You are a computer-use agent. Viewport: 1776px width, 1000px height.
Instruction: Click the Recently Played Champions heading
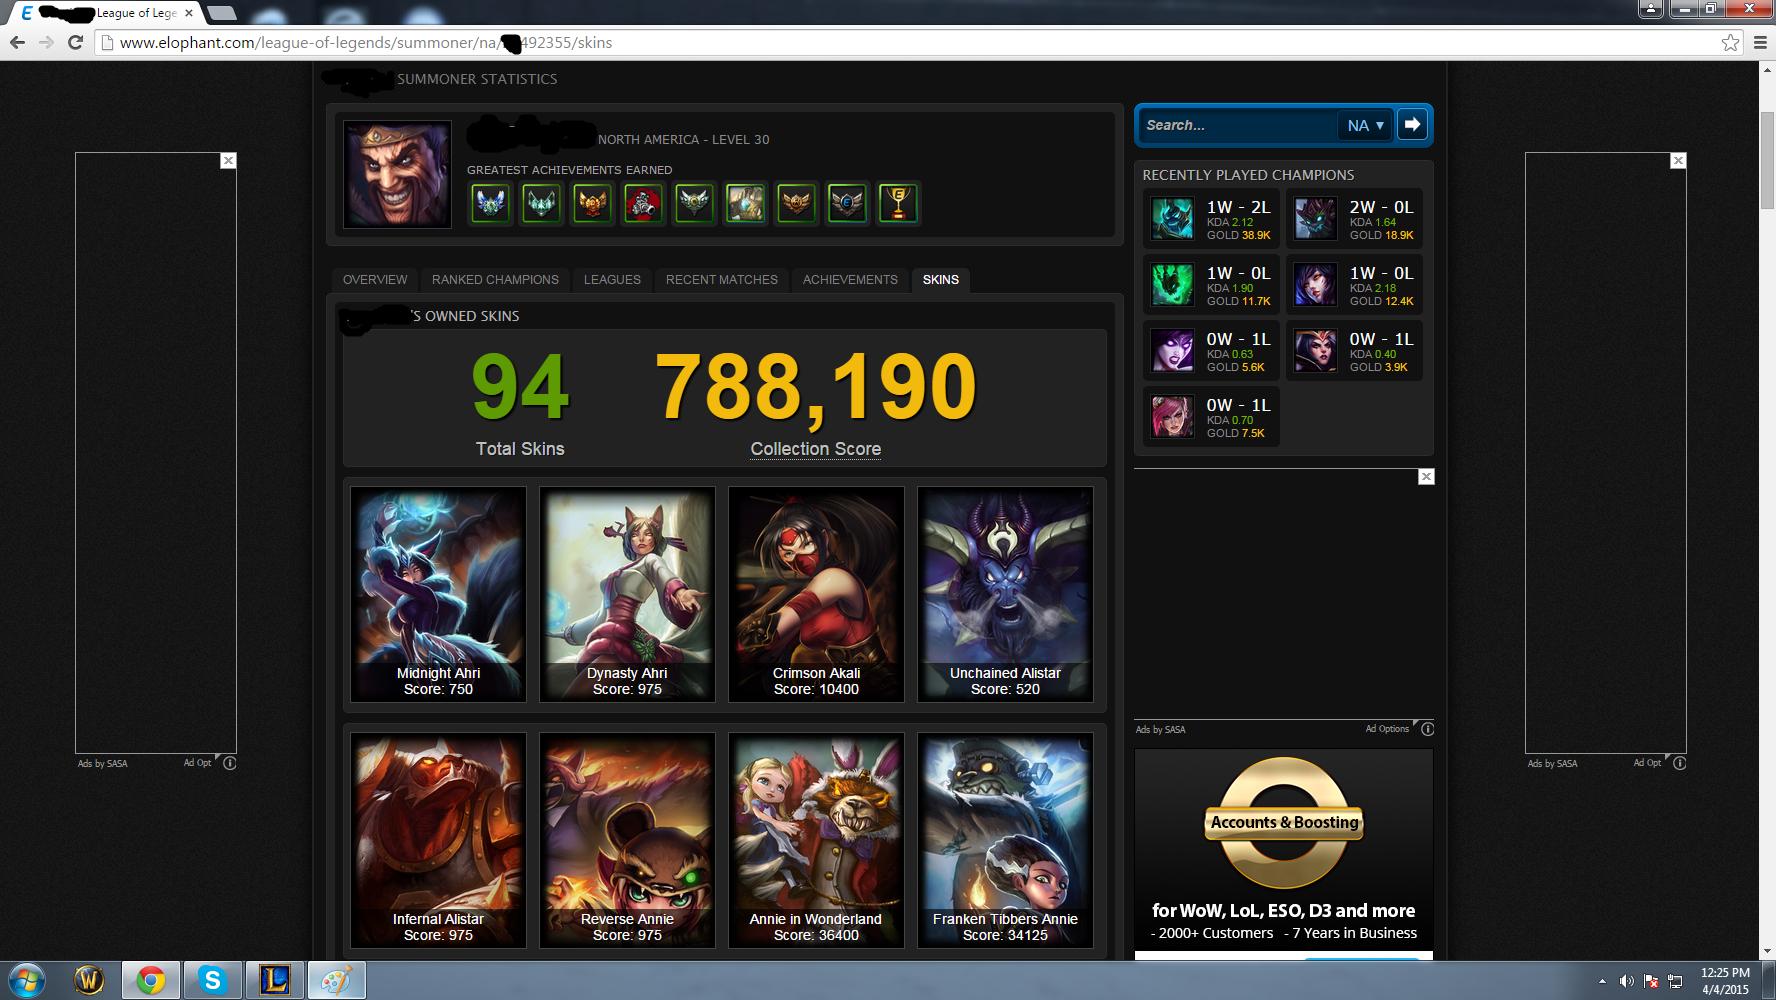[1248, 175]
